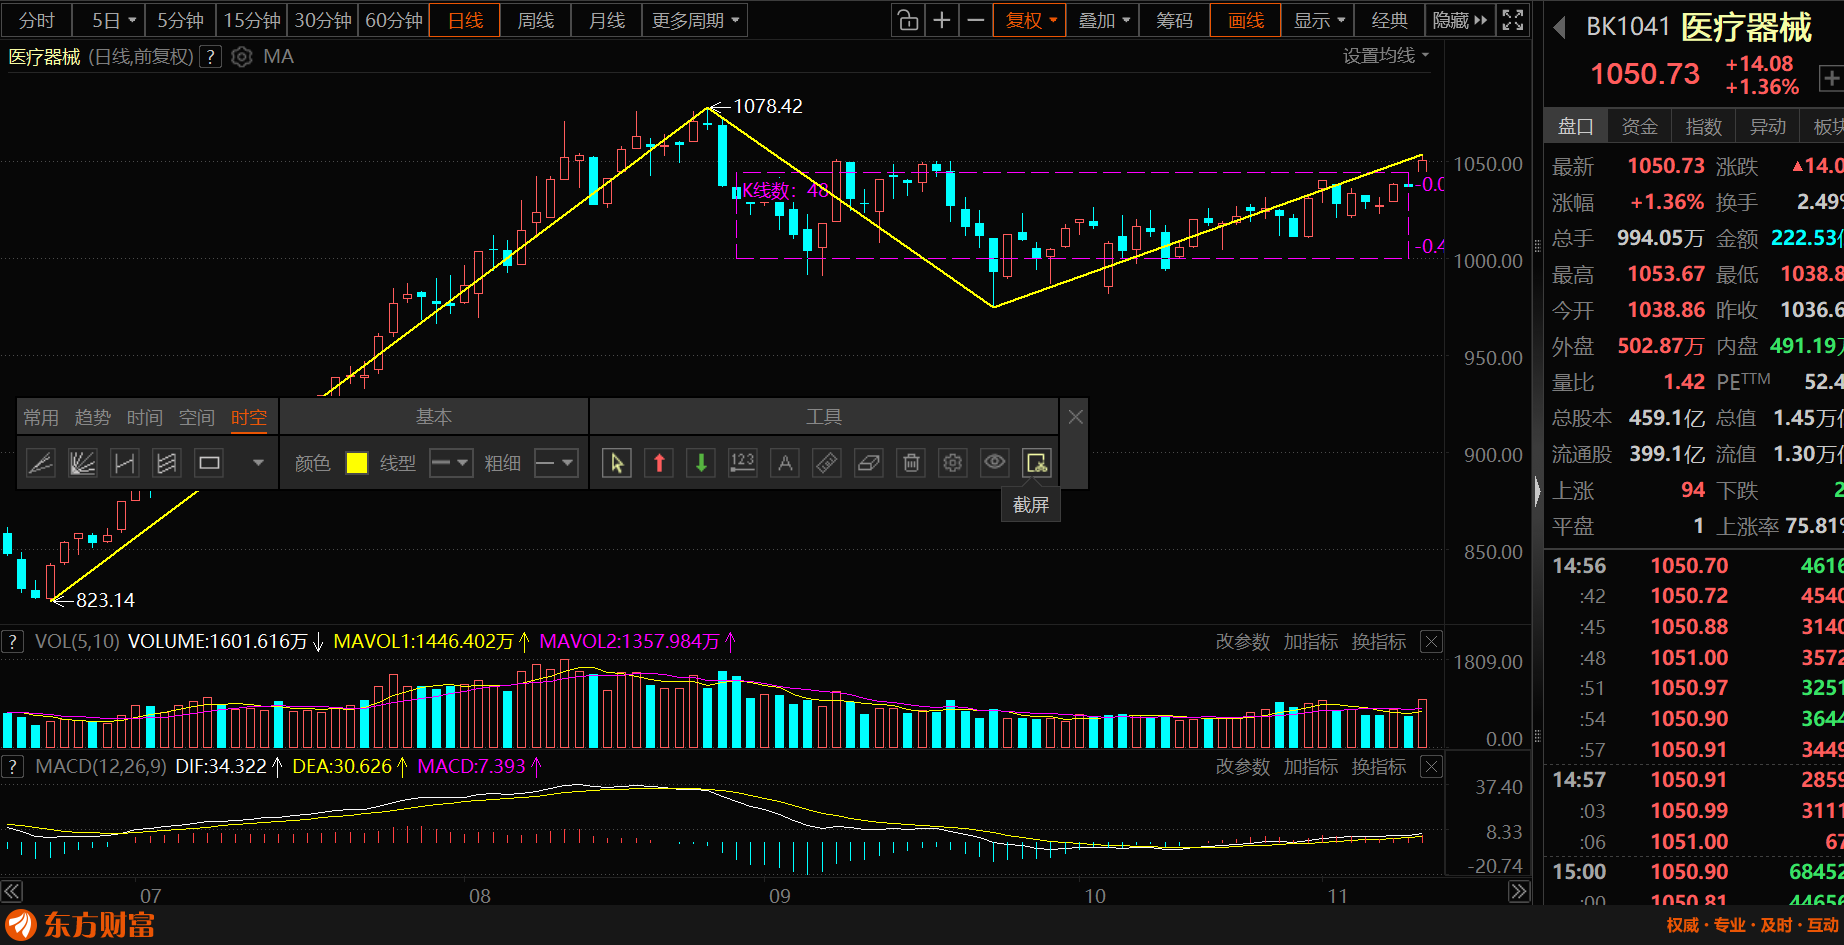Place a green down-arrow marker
Image resolution: width=1844 pixels, height=945 pixels.
coord(701,463)
